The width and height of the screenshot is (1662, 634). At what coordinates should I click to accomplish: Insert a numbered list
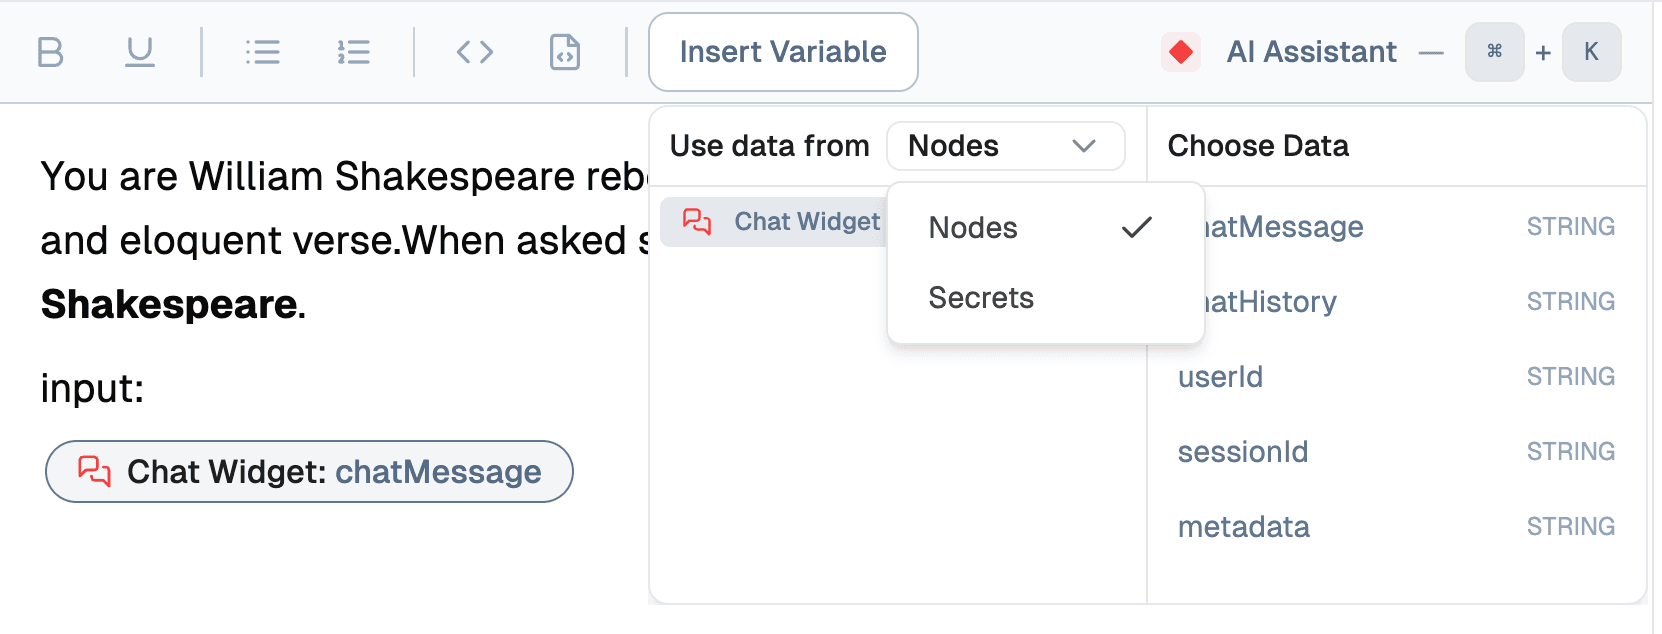[354, 52]
